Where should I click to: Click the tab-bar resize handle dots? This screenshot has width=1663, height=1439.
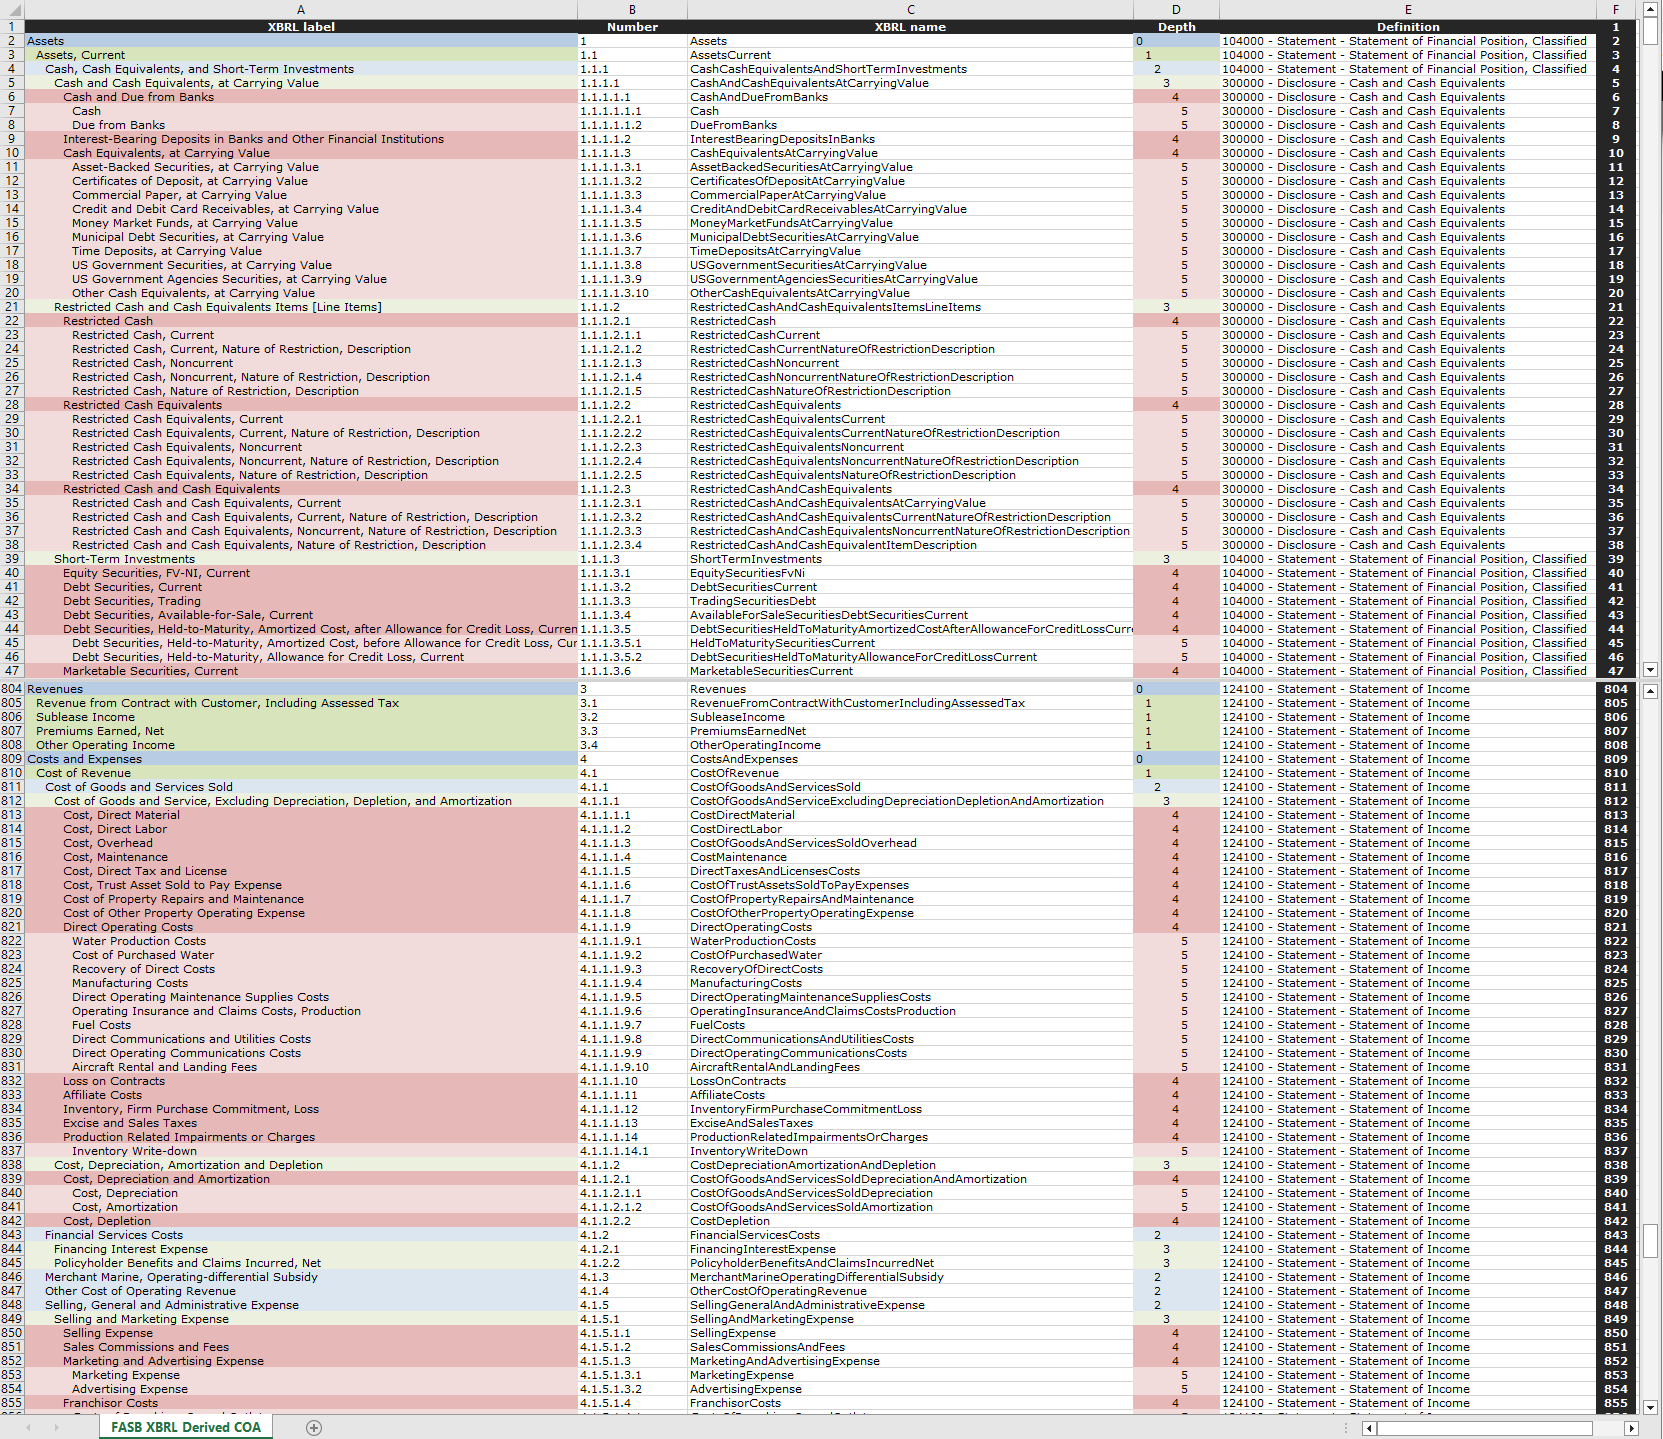point(1347,1428)
